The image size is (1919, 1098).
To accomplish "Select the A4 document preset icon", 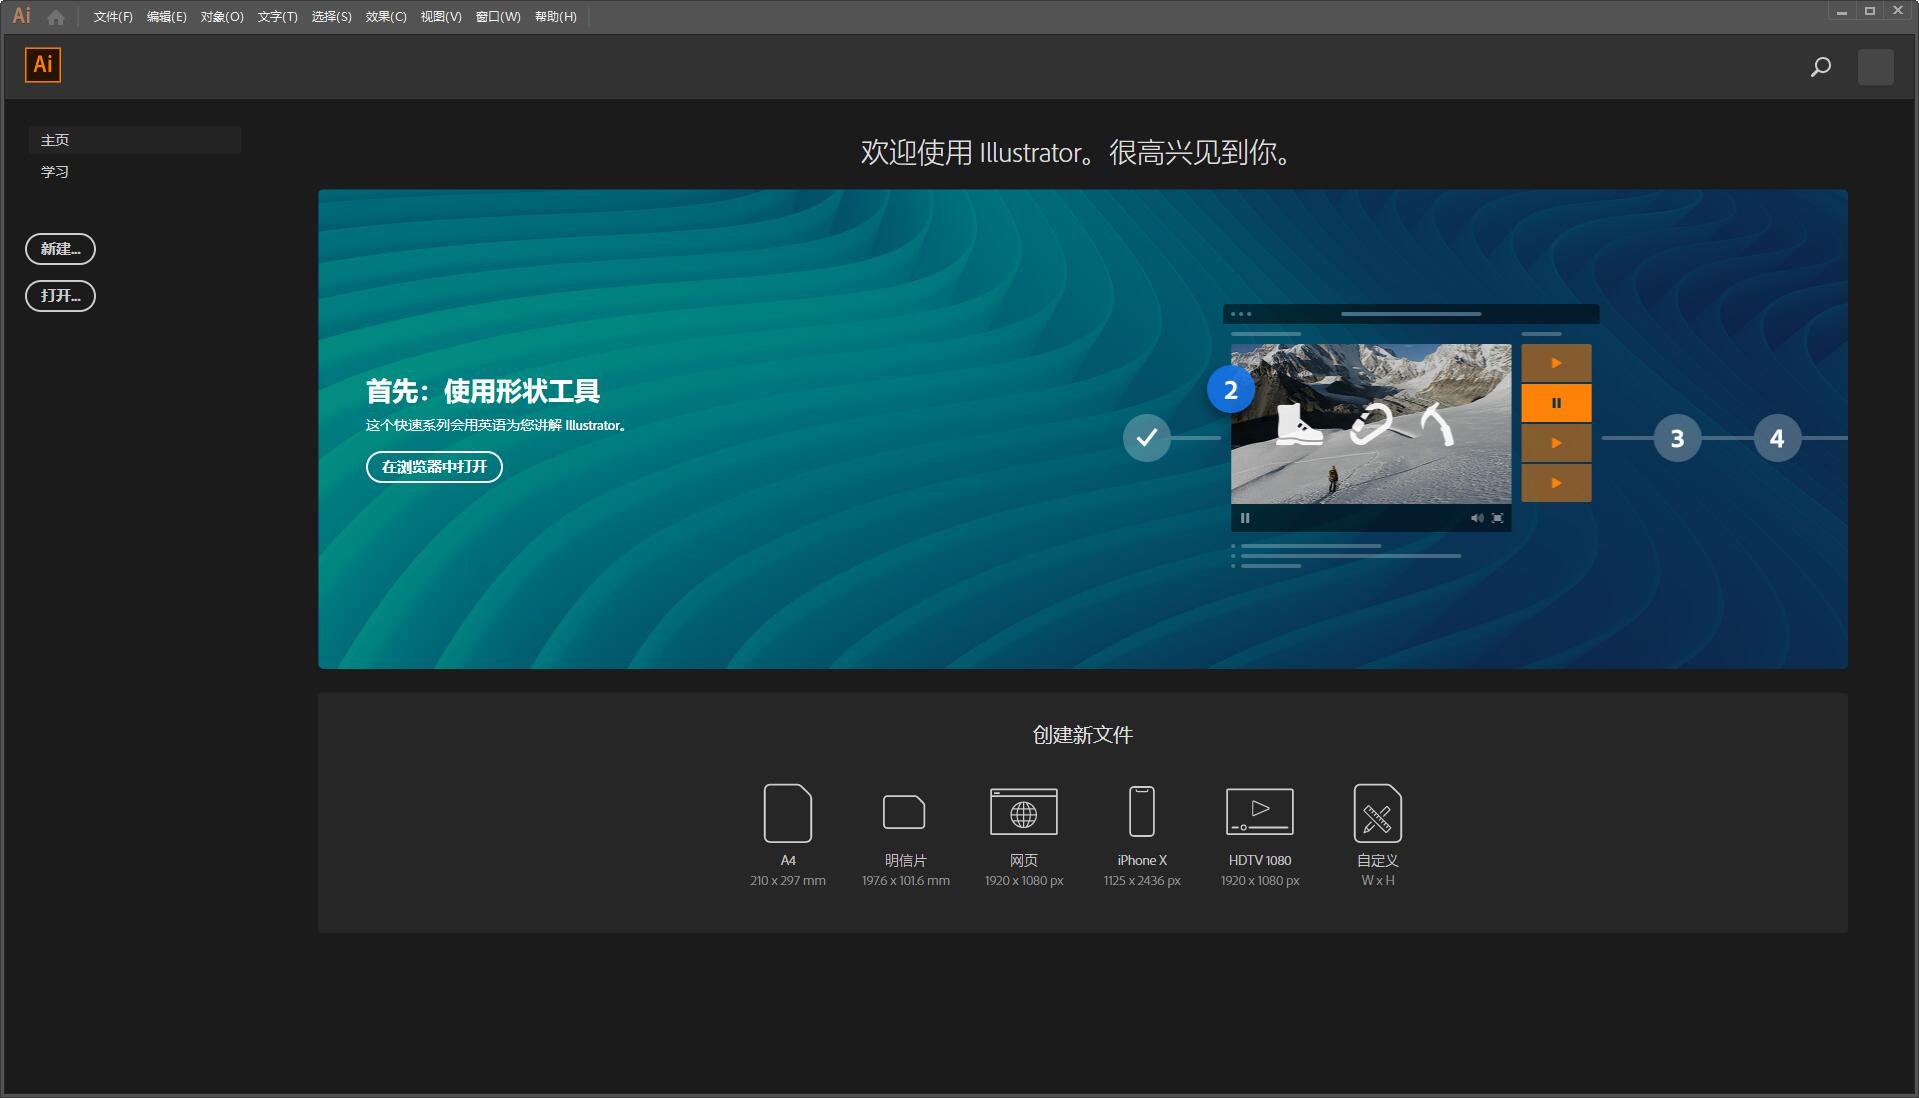I will click(x=788, y=813).
